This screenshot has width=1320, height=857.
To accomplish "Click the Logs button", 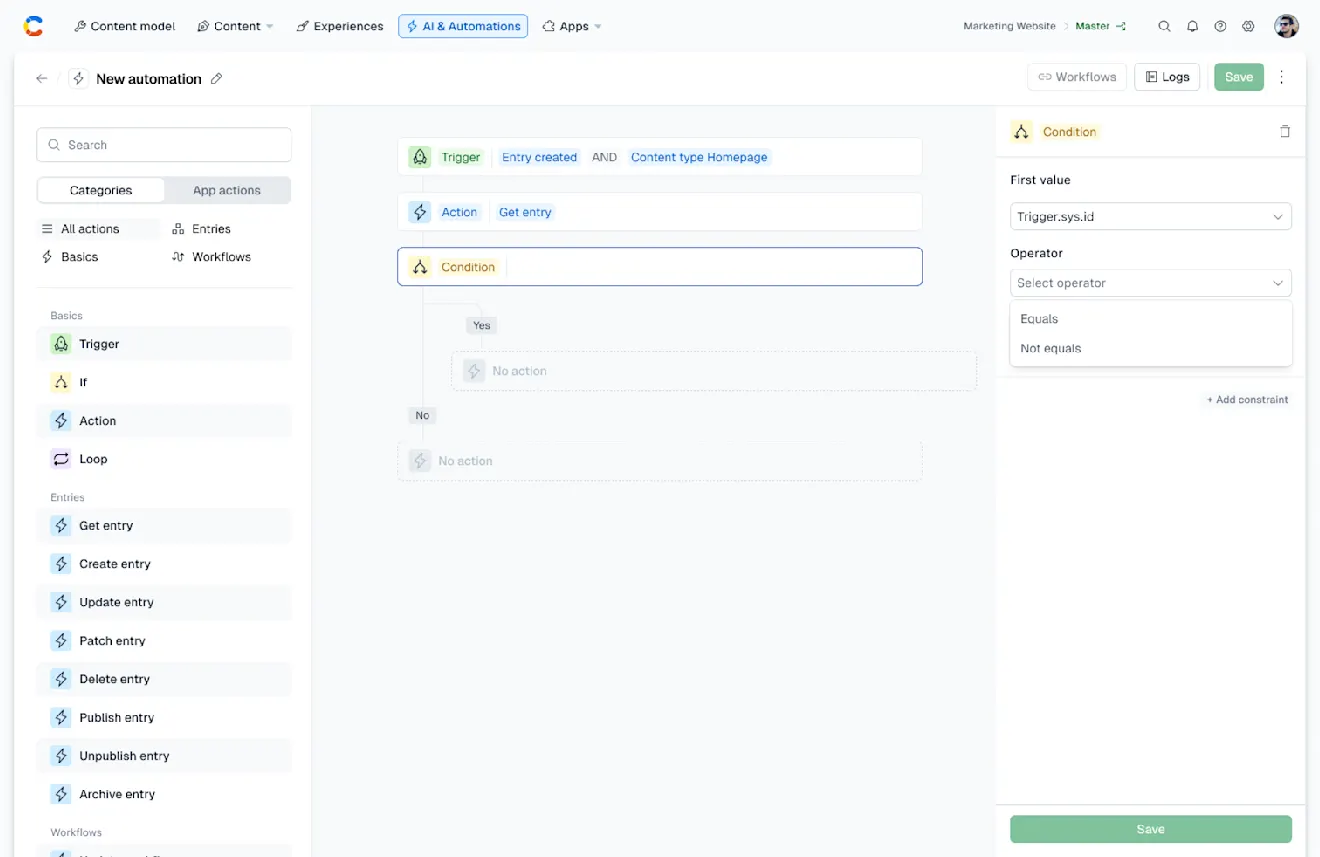I will pos(1167,77).
